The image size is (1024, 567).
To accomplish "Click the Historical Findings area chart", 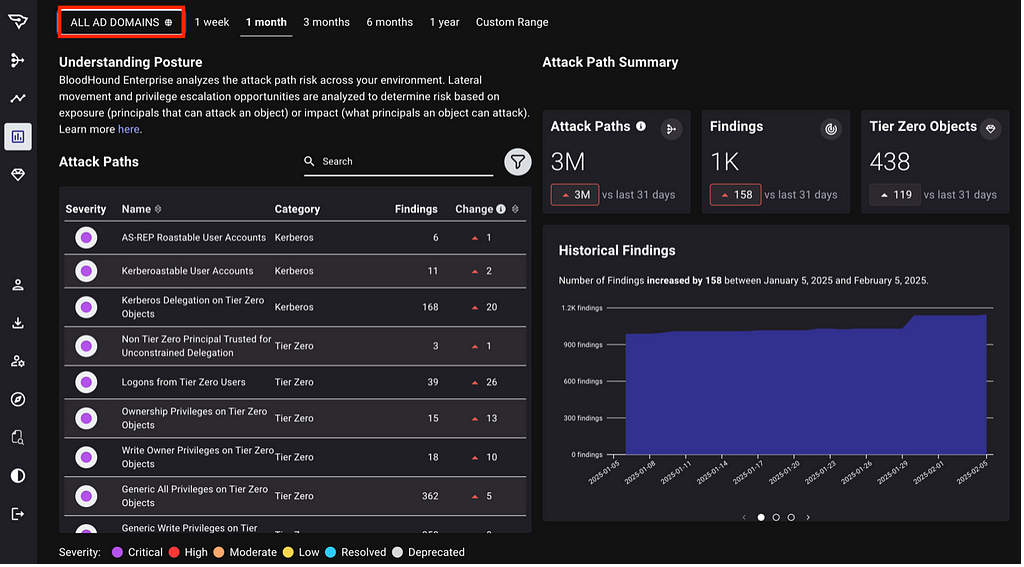I will 806,385.
